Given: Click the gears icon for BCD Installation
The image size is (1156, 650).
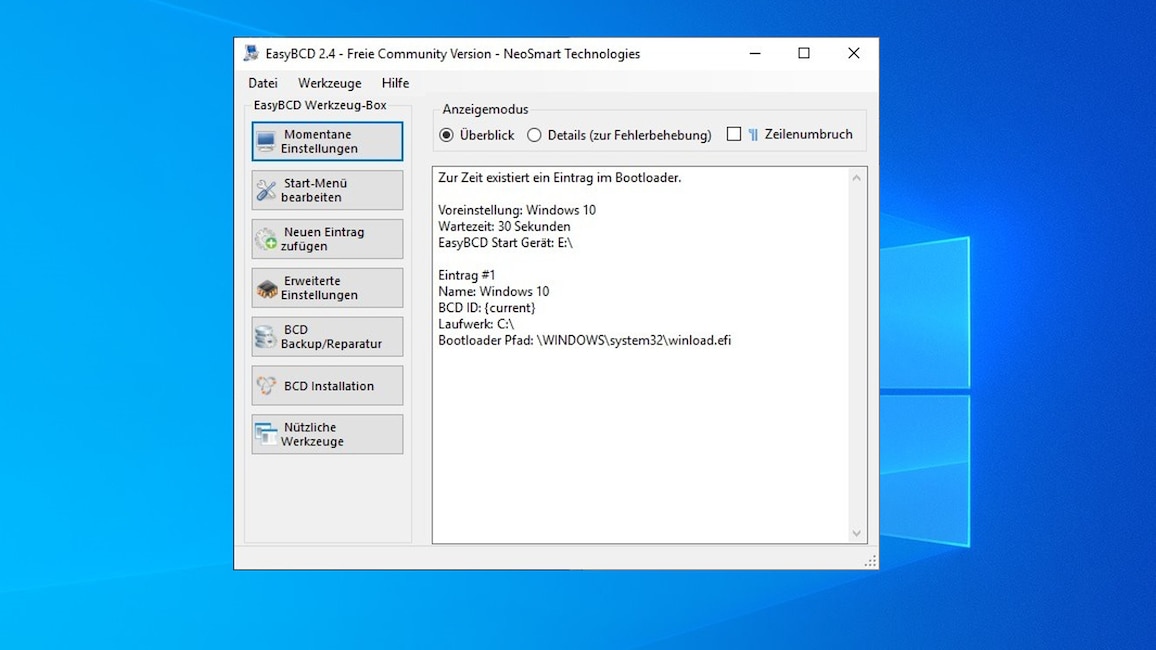Looking at the screenshot, I should 266,386.
